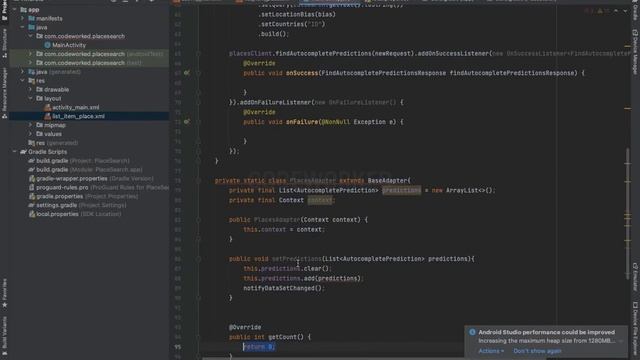Click the highlighted predictions field declaration

point(401,190)
